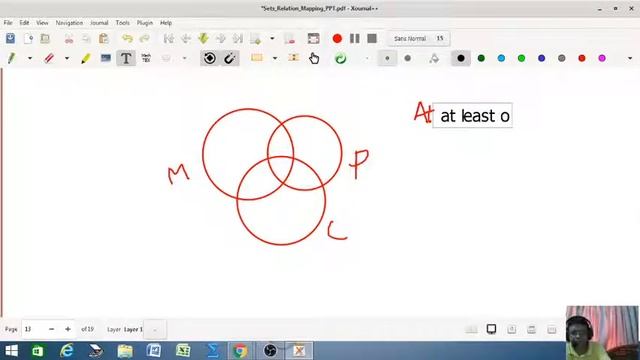Viewport: 640px width, 360px height.
Task: Open font selector Sans Normal
Action: (419, 38)
